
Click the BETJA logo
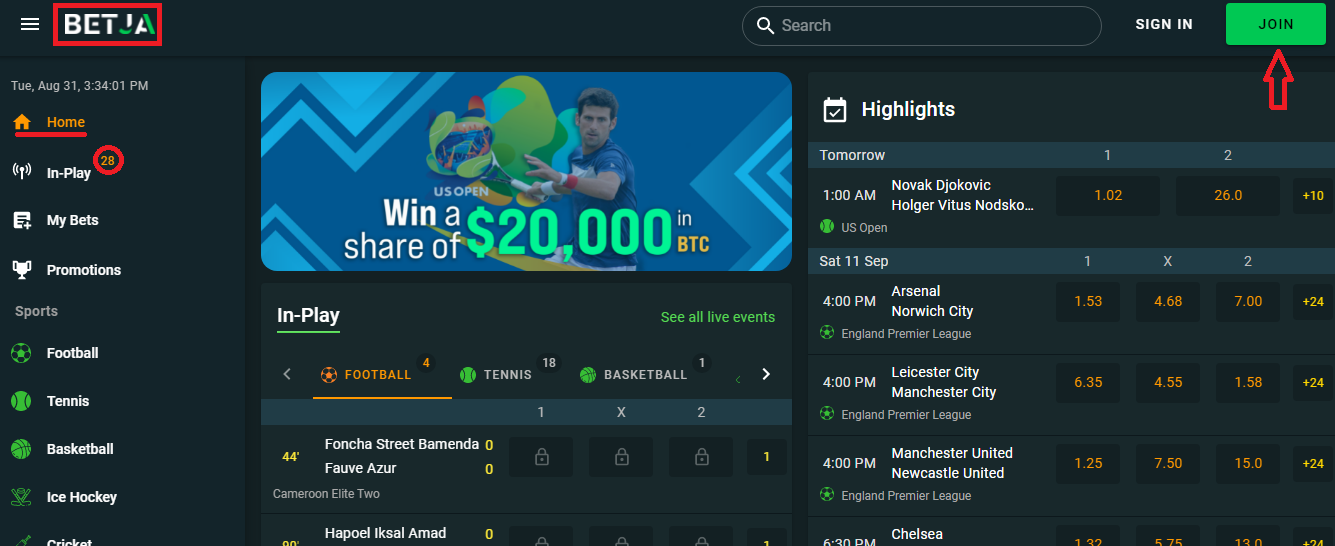(x=108, y=25)
